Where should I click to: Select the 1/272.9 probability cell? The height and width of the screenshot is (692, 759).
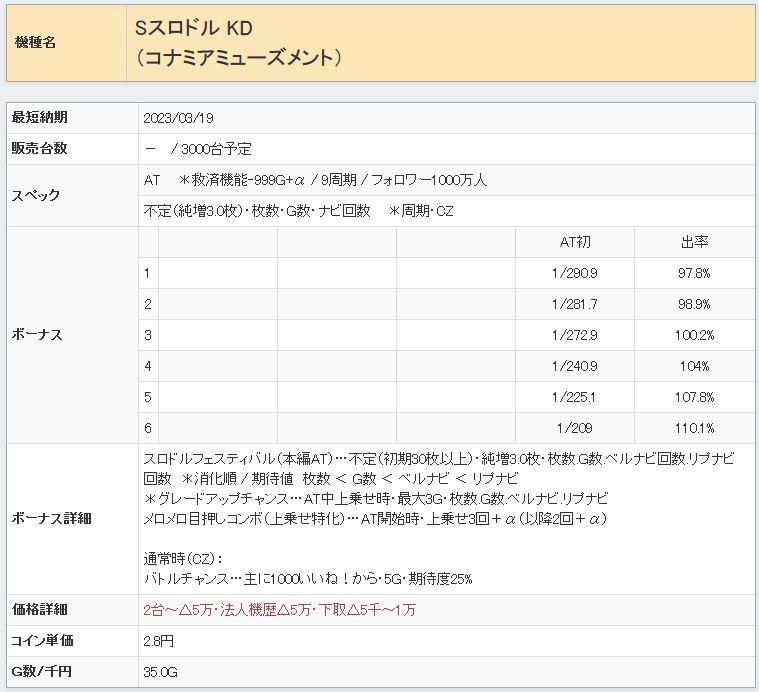coord(575,335)
